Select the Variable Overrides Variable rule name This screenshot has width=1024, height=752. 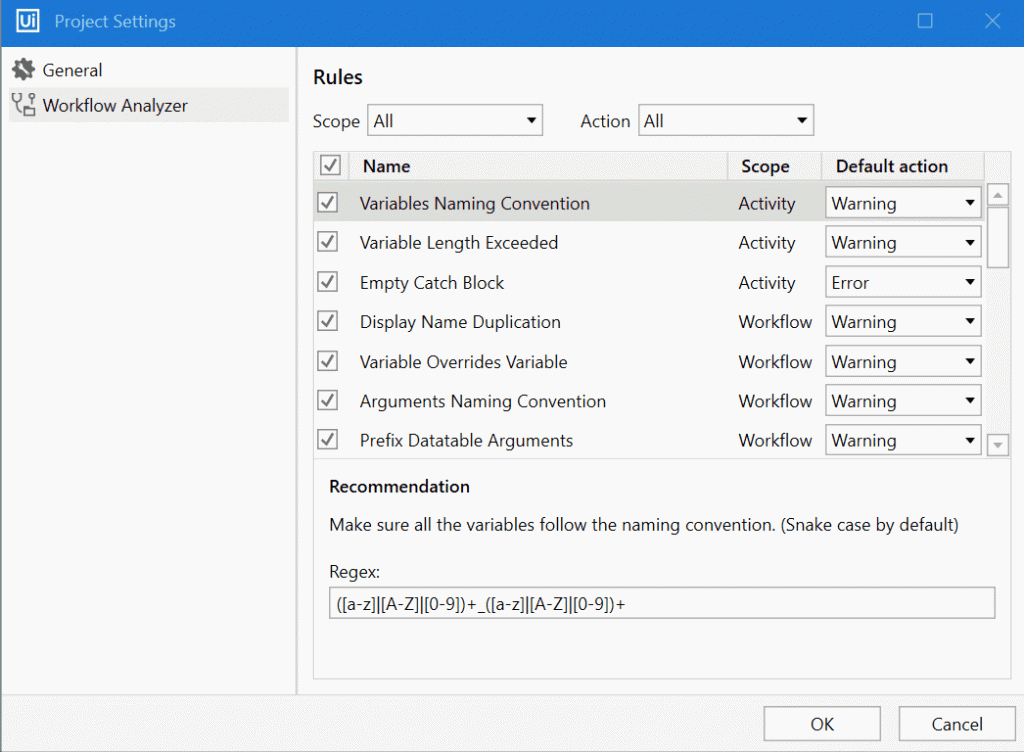(x=464, y=362)
